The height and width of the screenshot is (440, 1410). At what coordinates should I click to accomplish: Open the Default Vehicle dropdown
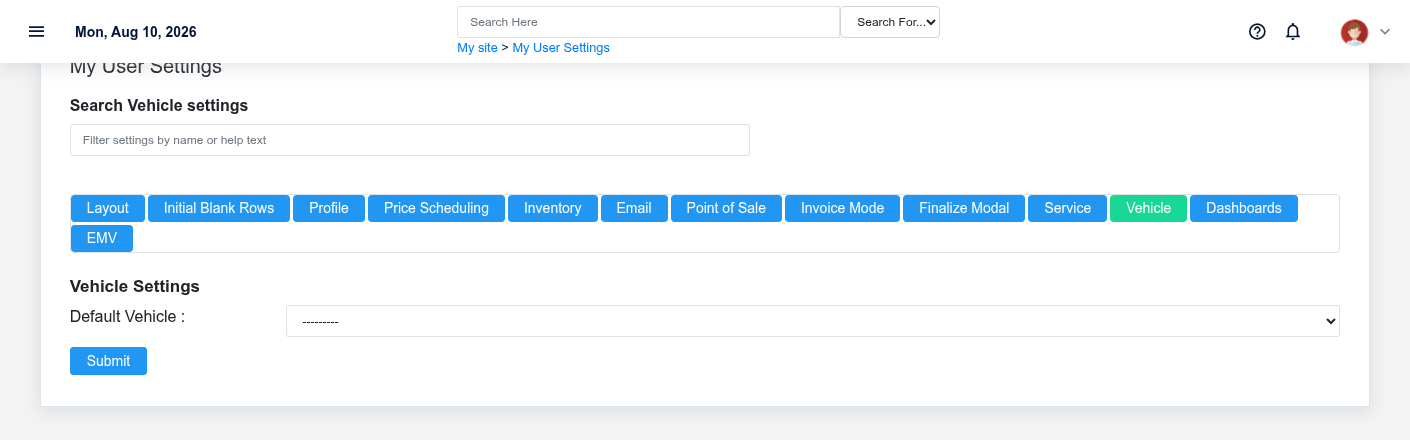click(812, 321)
